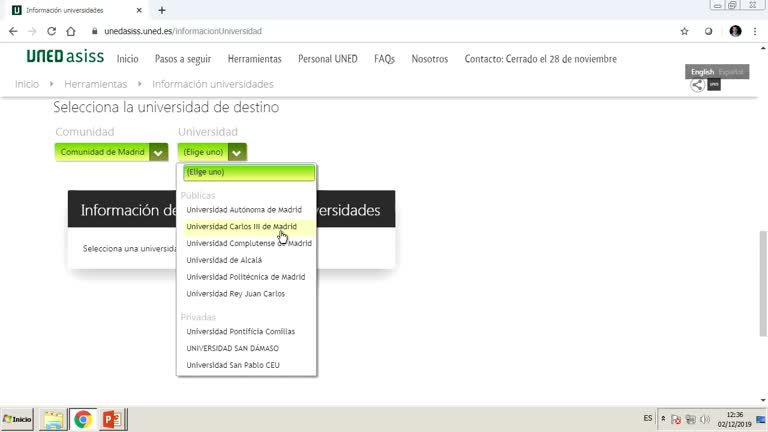
Task: Choose Universidad Complutense de Madrid
Action: [249, 243]
